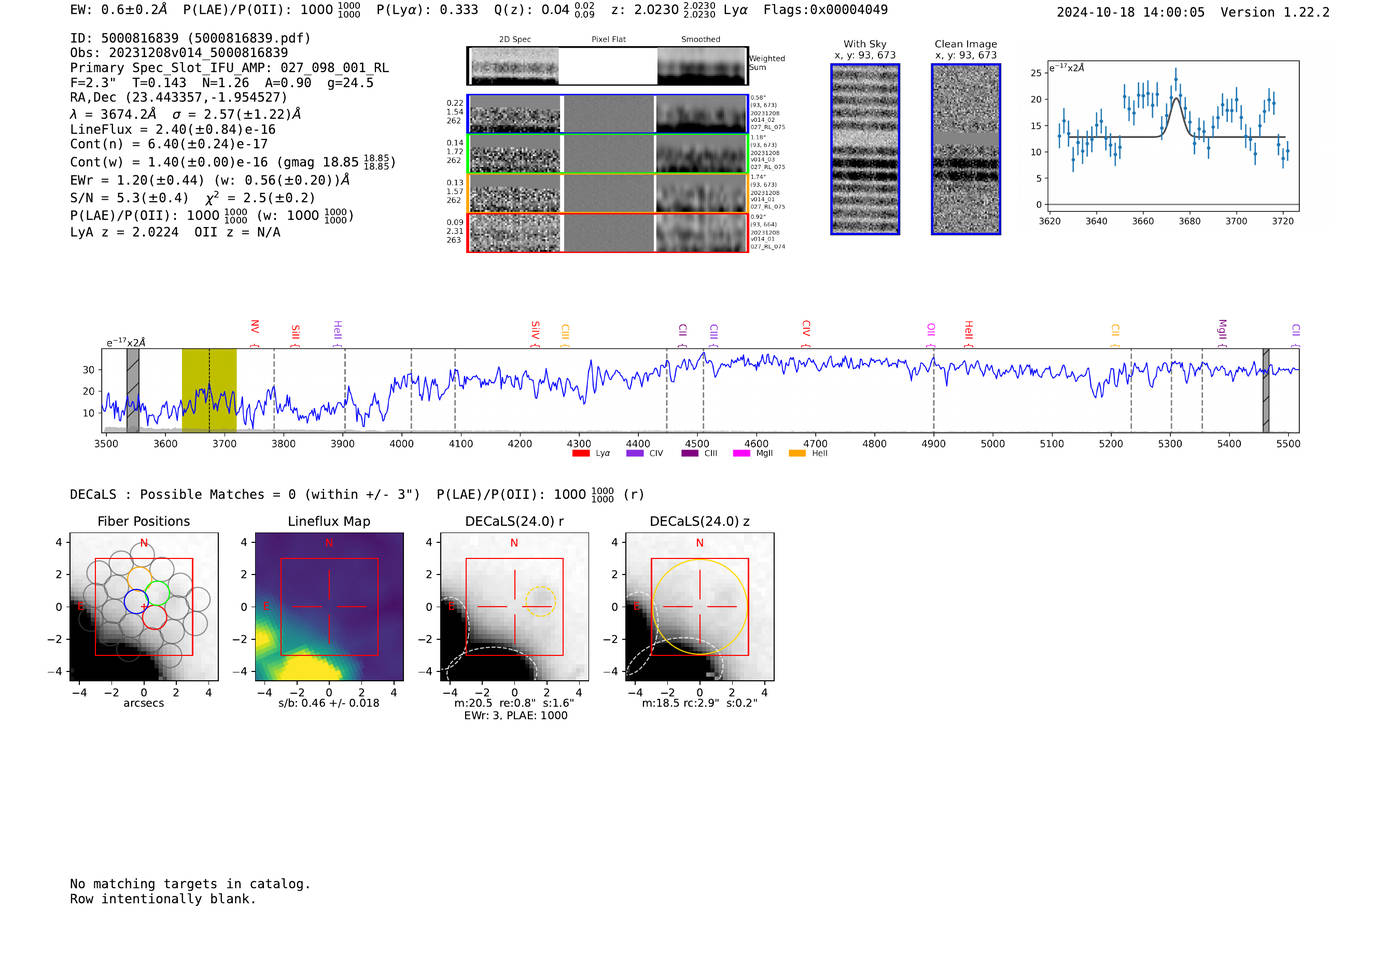Viewport: 1400px width, 953px height.
Task: Click the m:18.5 rc:2.9" s:0.2" caption
Action: click(699, 703)
